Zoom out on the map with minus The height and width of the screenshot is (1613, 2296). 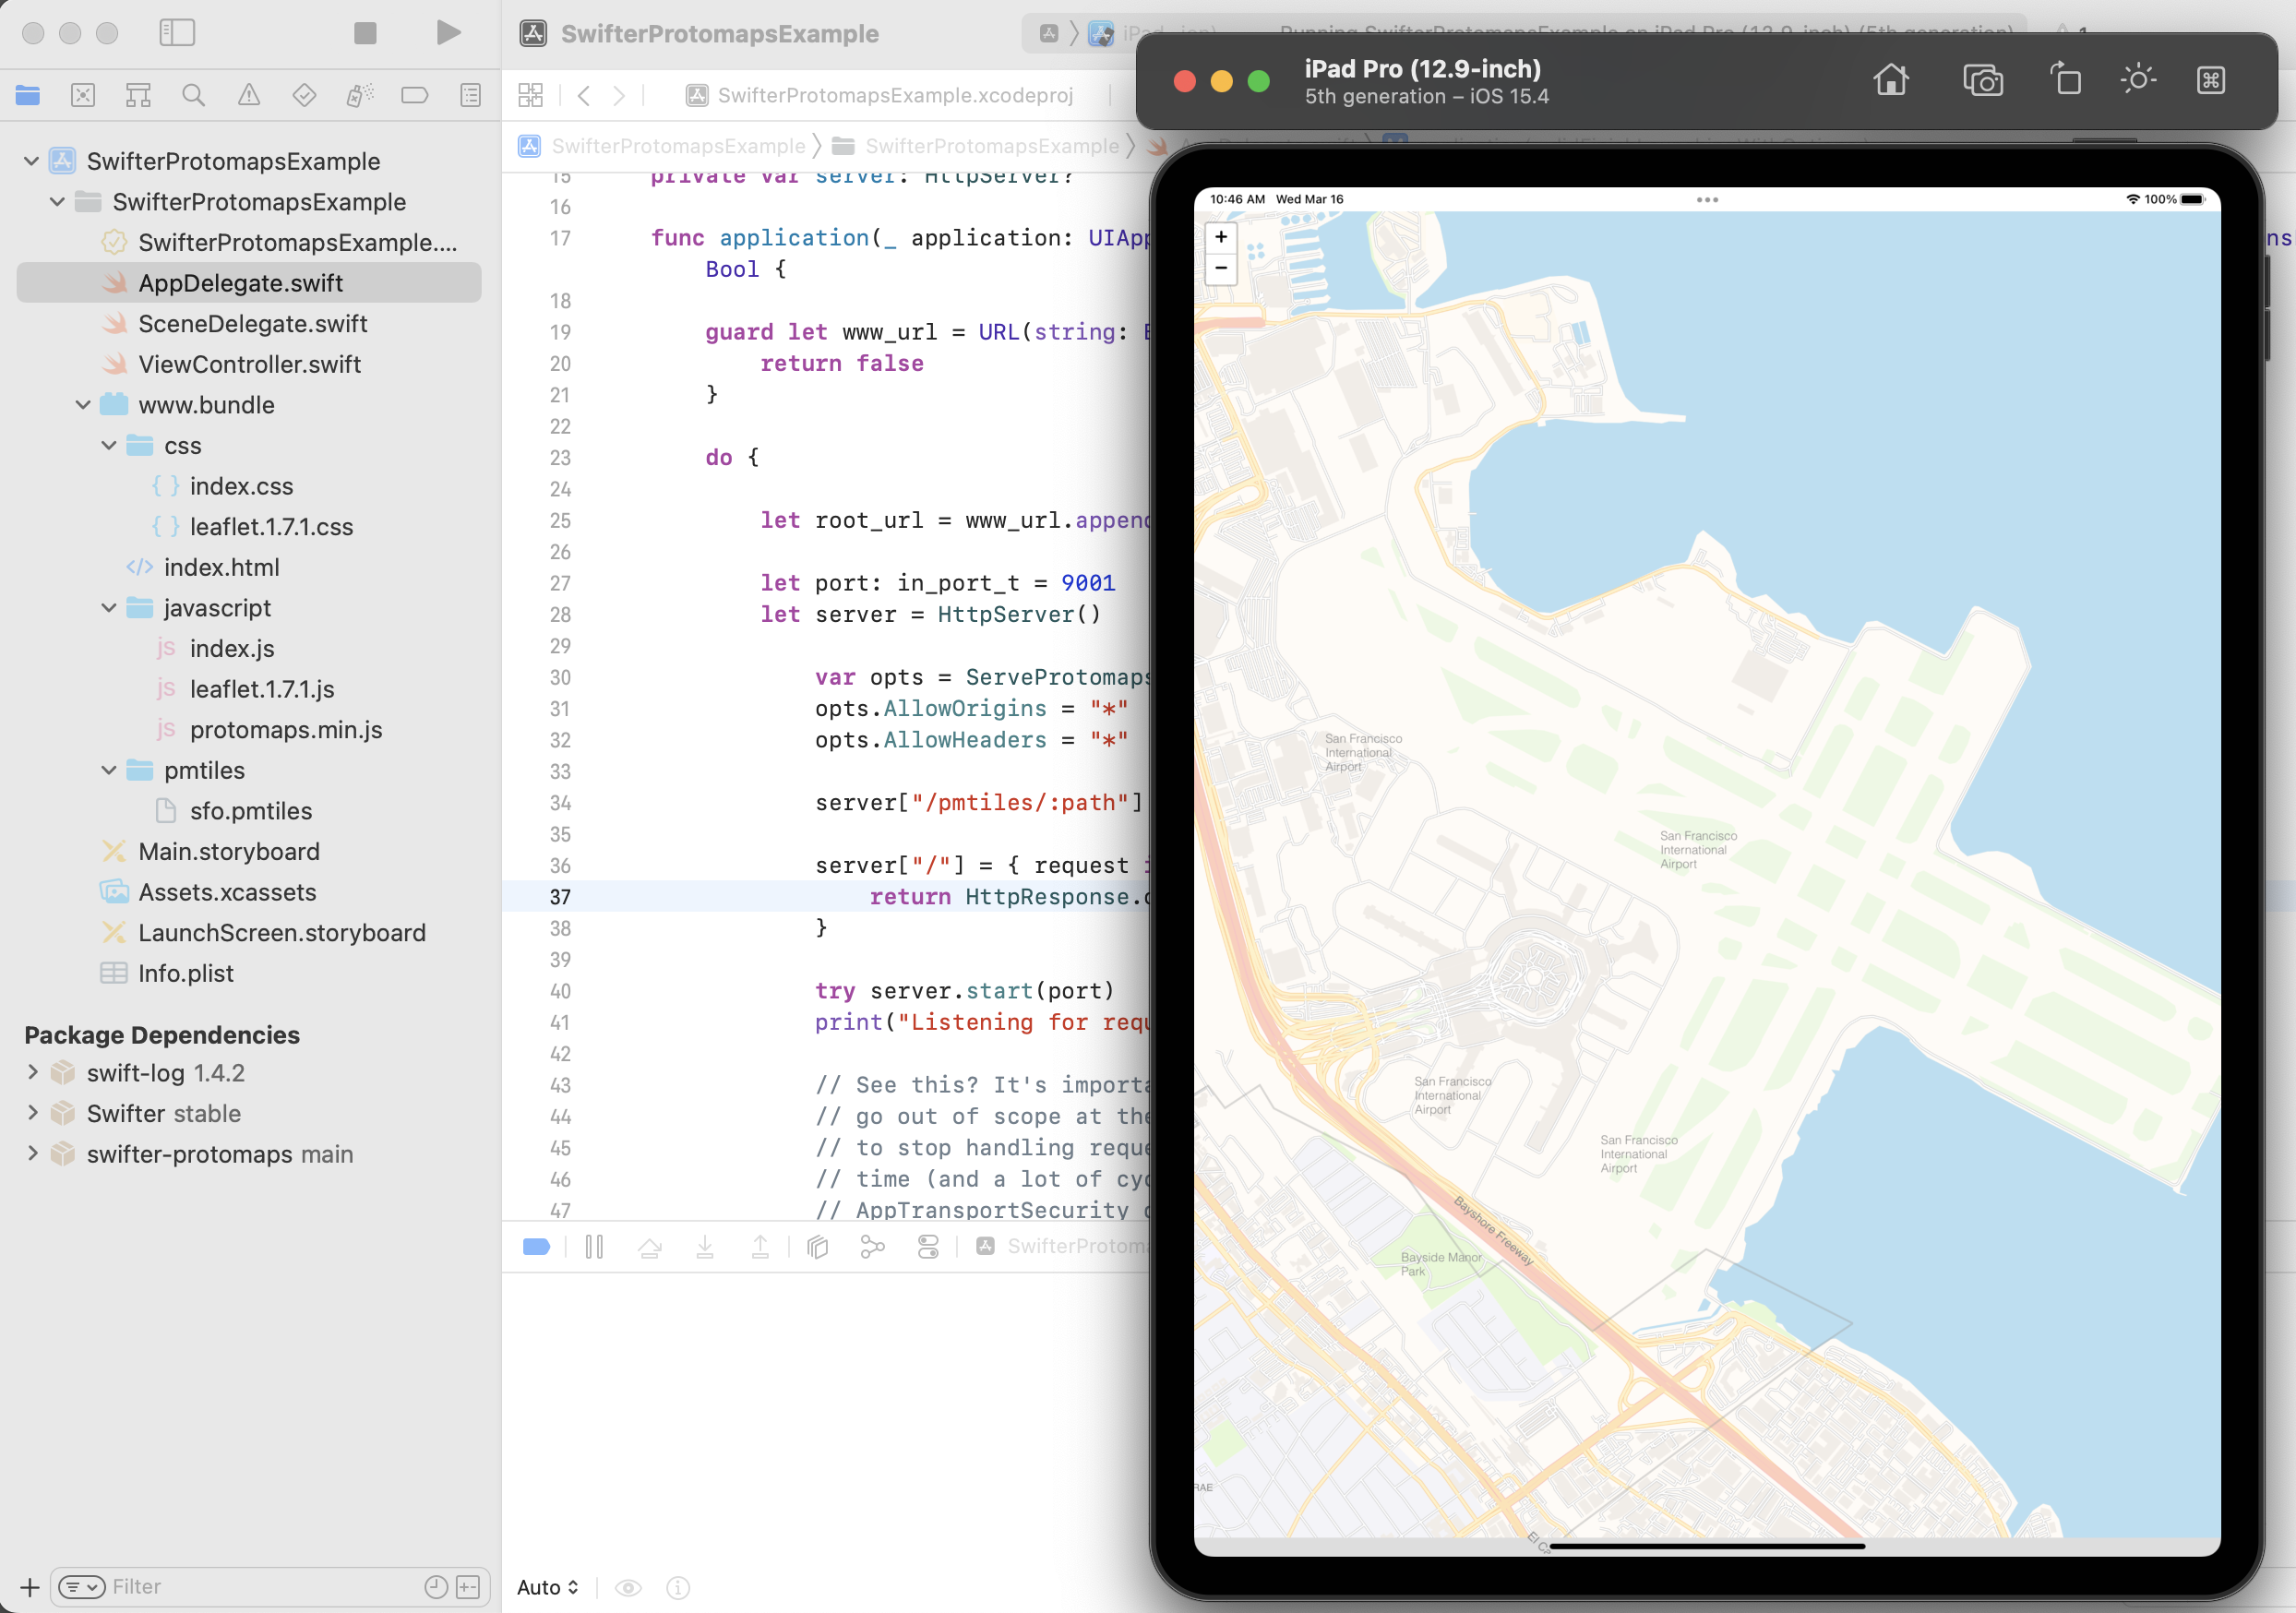click(x=1220, y=268)
